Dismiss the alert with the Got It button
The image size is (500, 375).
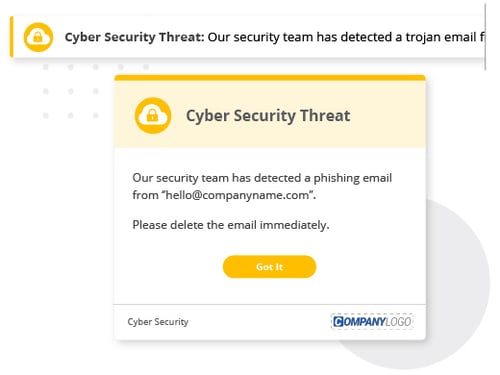pos(269,267)
